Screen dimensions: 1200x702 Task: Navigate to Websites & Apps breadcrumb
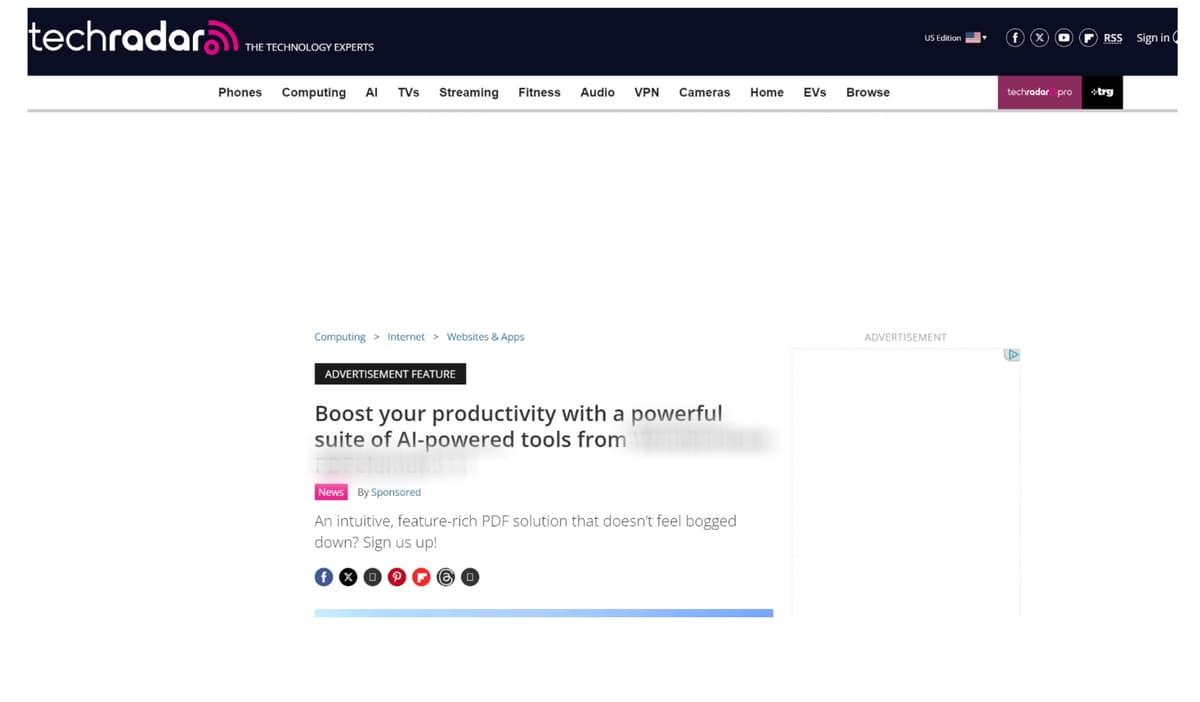point(485,337)
